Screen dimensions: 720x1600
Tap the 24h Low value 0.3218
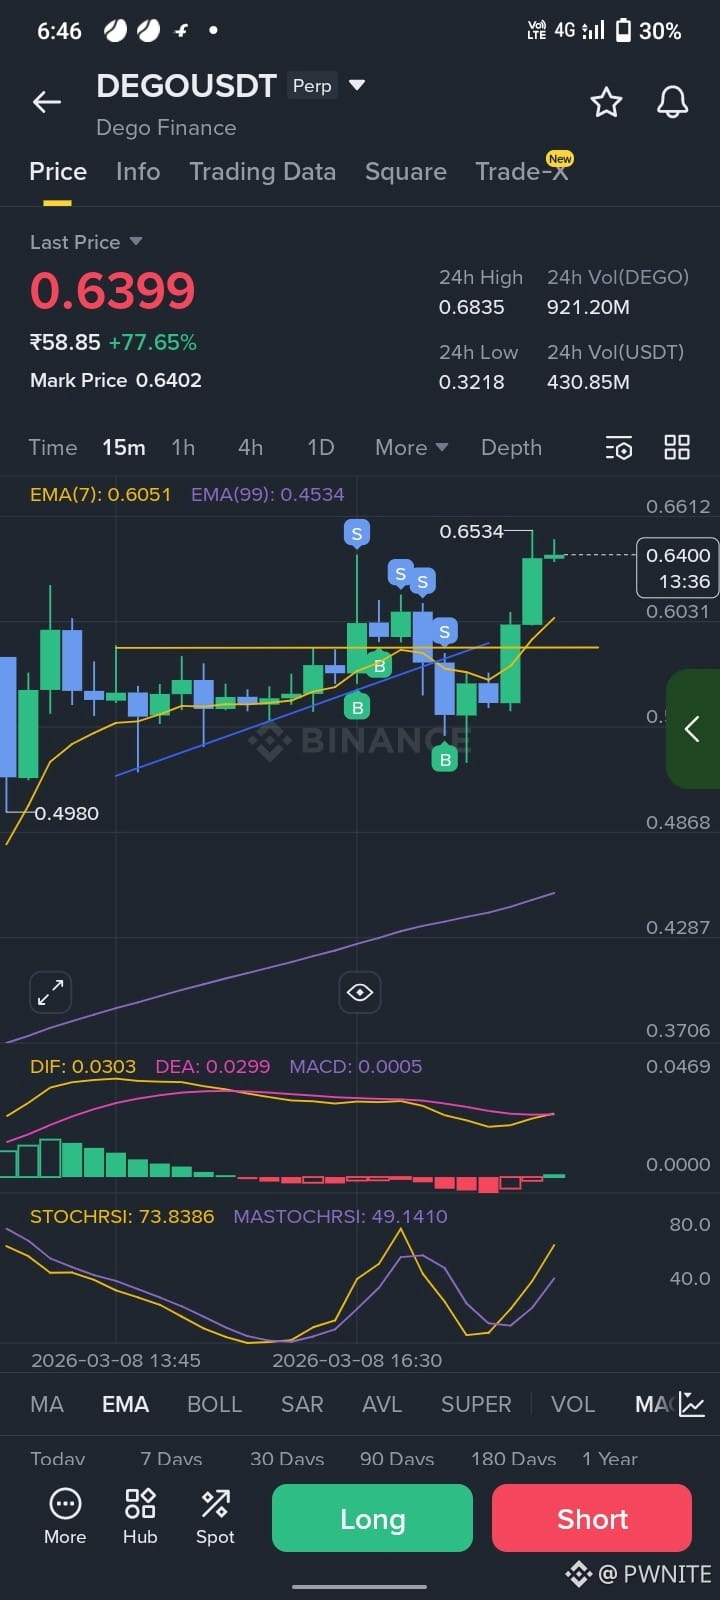point(471,382)
